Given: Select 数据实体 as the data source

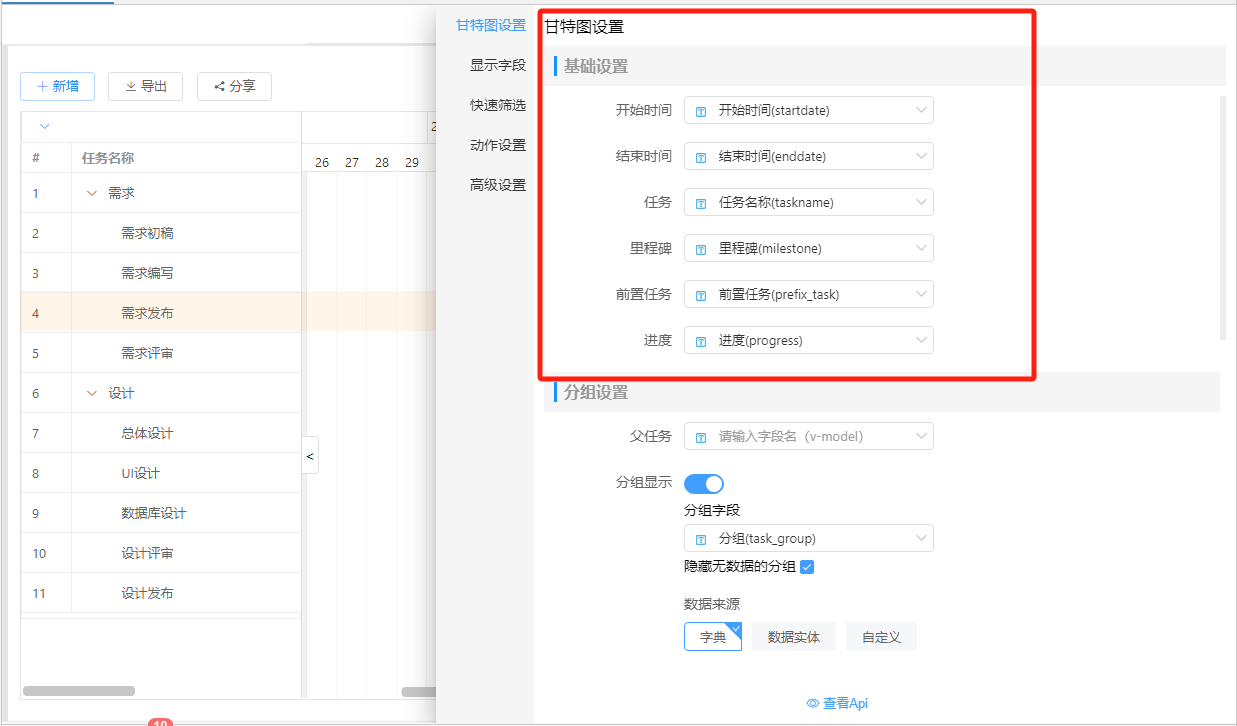Looking at the screenshot, I should pyautogui.click(x=793, y=637).
